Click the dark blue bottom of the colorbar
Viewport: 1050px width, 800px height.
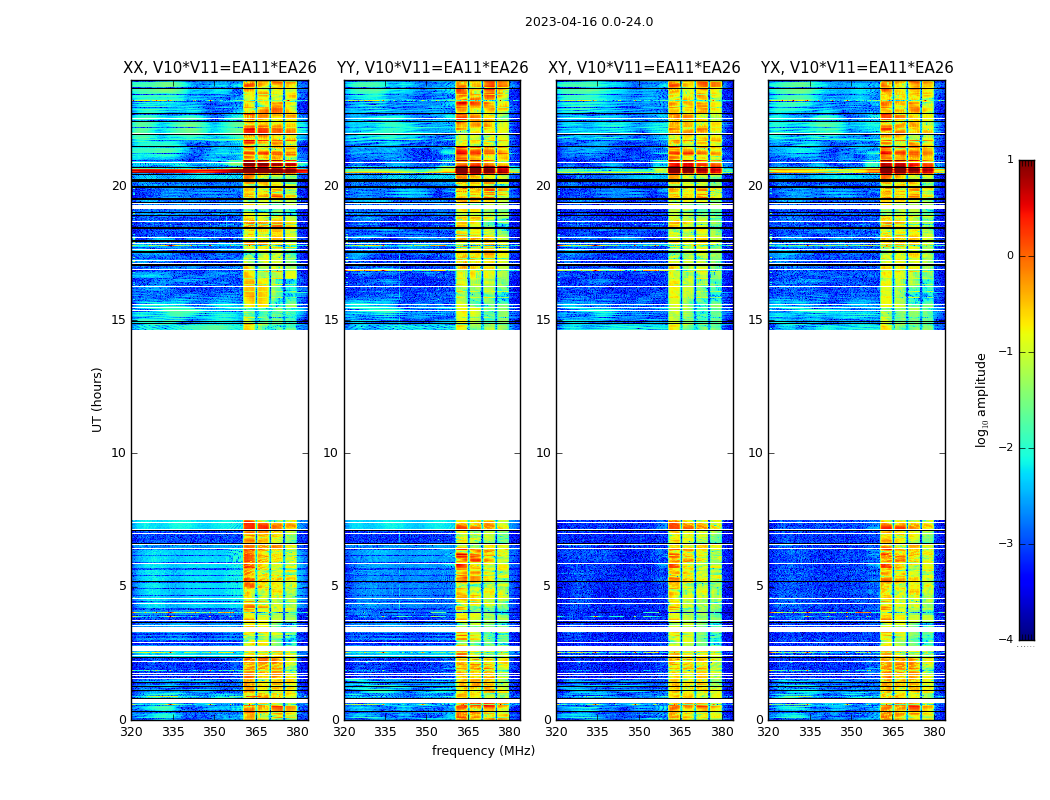(x=1026, y=632)
